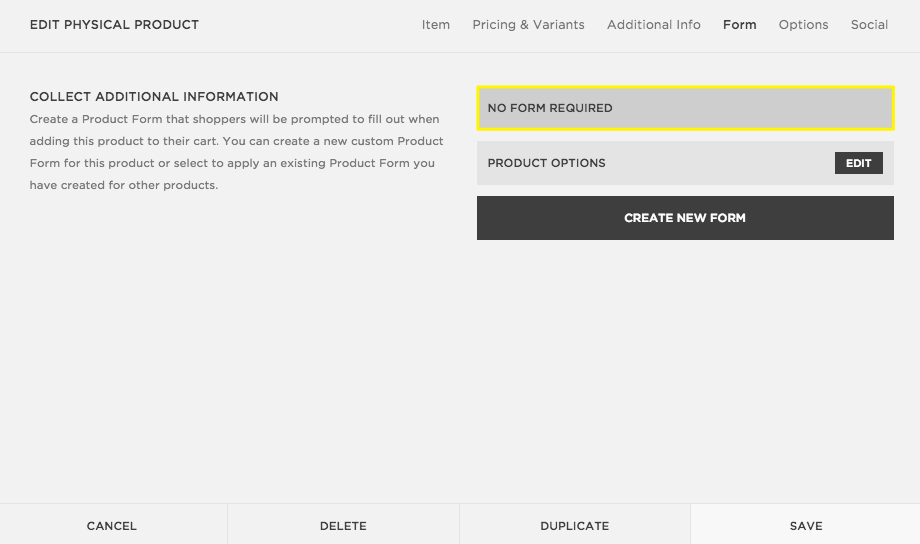The width and height of the screenshot is (920, 544).
Task: Go to the Additional Info tab
Action: [653, 25]
